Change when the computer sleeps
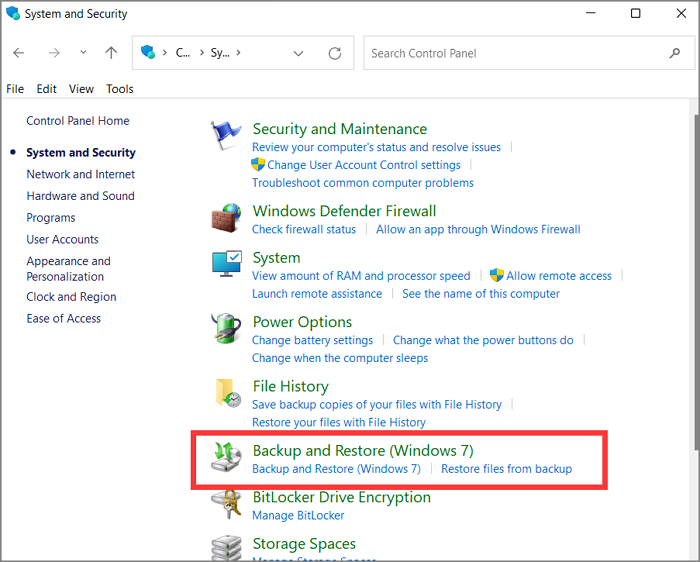The height and width of the screenshot is (562, 700). pyautogui.click(x=340, y=358)
